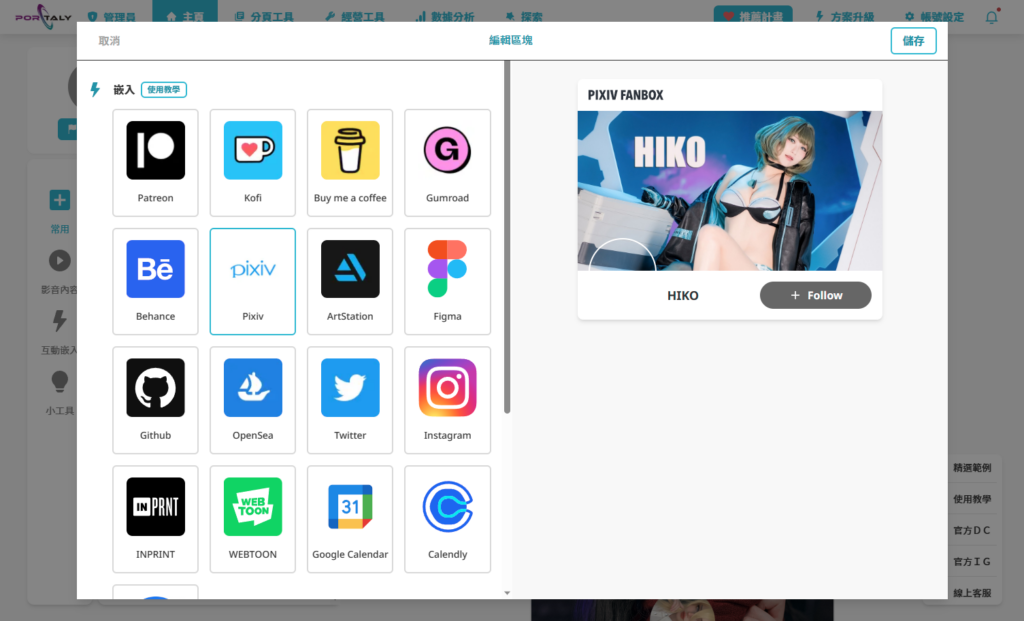Open the 經營工具 menu
The image size is (1024, 621).
click(355, 16)
